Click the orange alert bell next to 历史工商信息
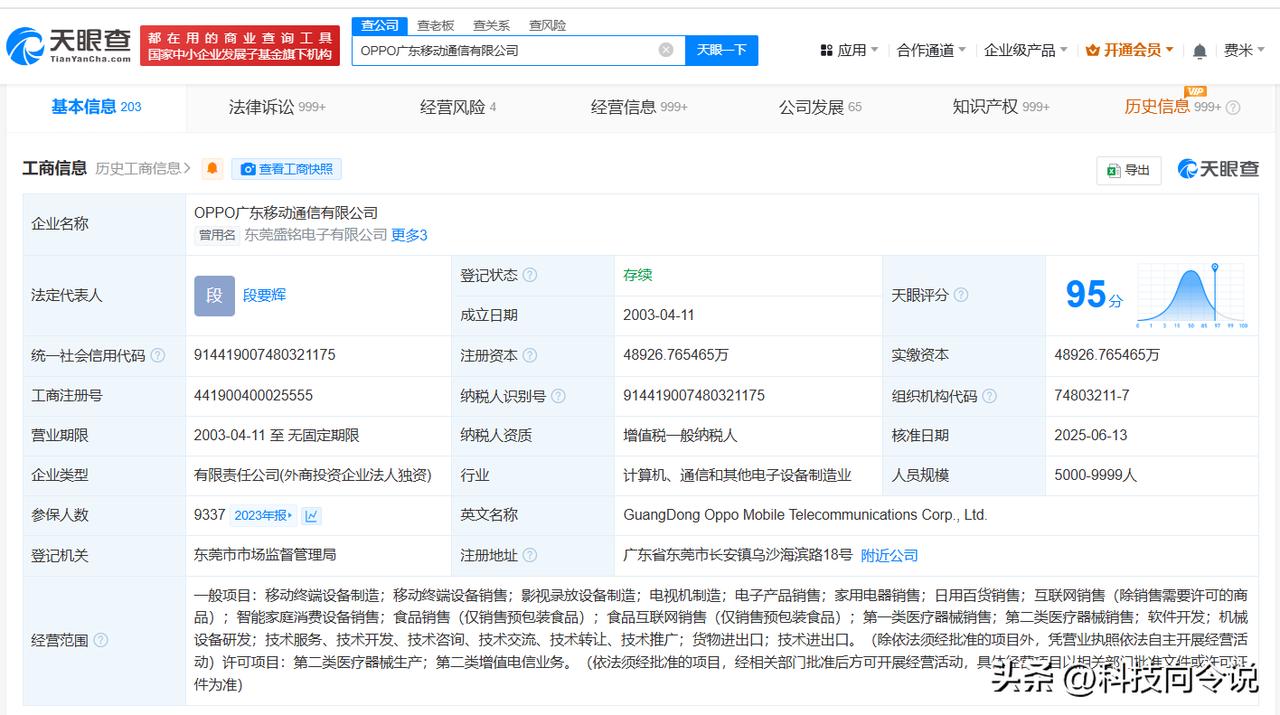Screen dimensions: 1280x715 click(212, 169)
